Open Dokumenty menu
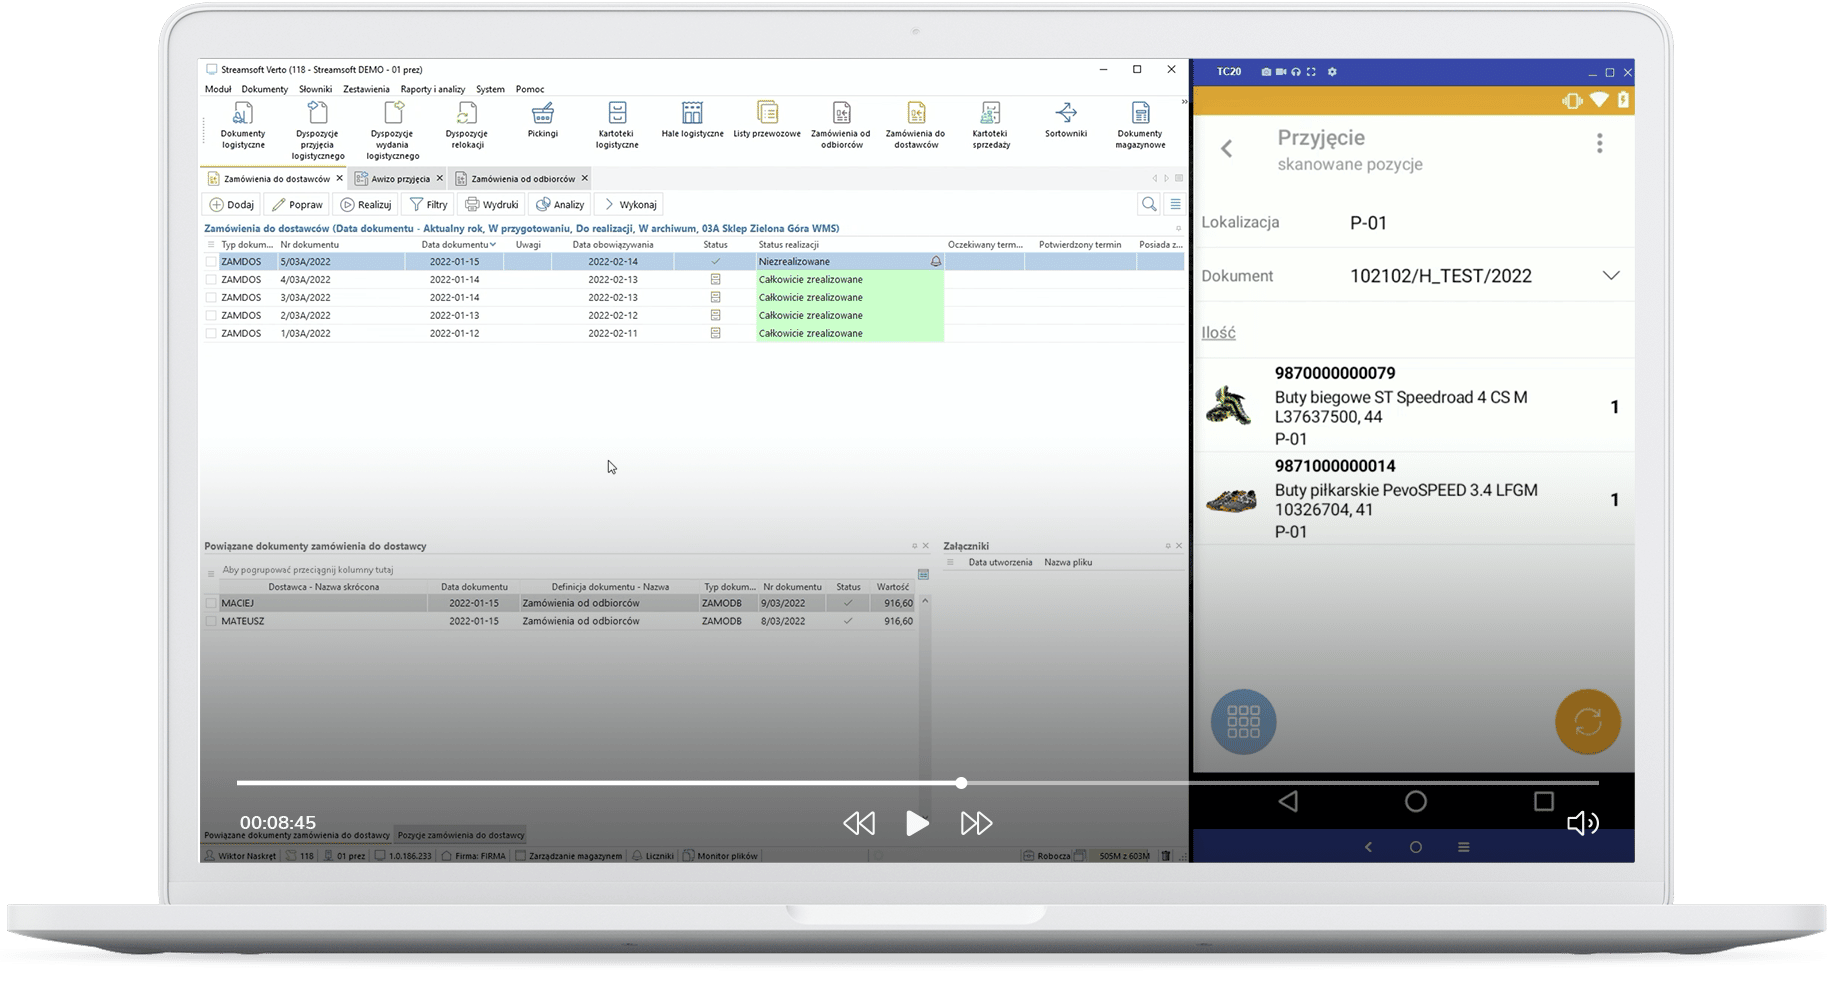1838x1000 pixels. pos(265,89)
